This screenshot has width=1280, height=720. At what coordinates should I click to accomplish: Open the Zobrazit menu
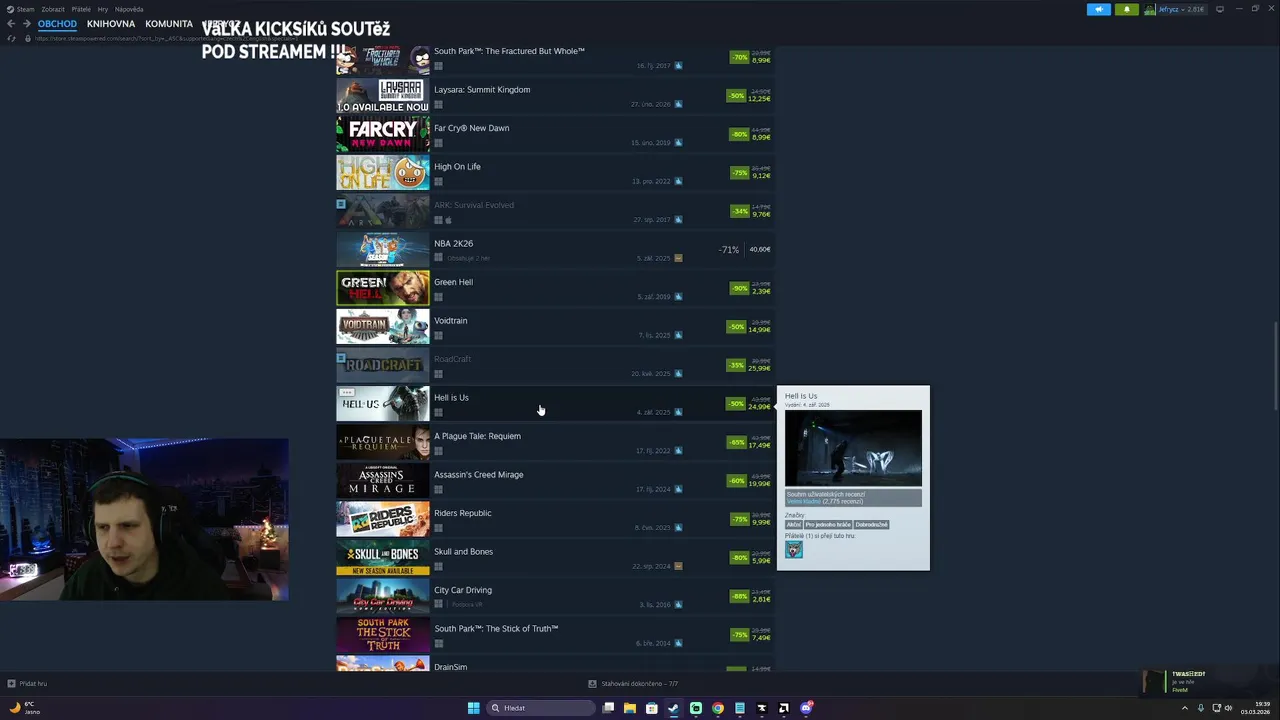(53, 9)
